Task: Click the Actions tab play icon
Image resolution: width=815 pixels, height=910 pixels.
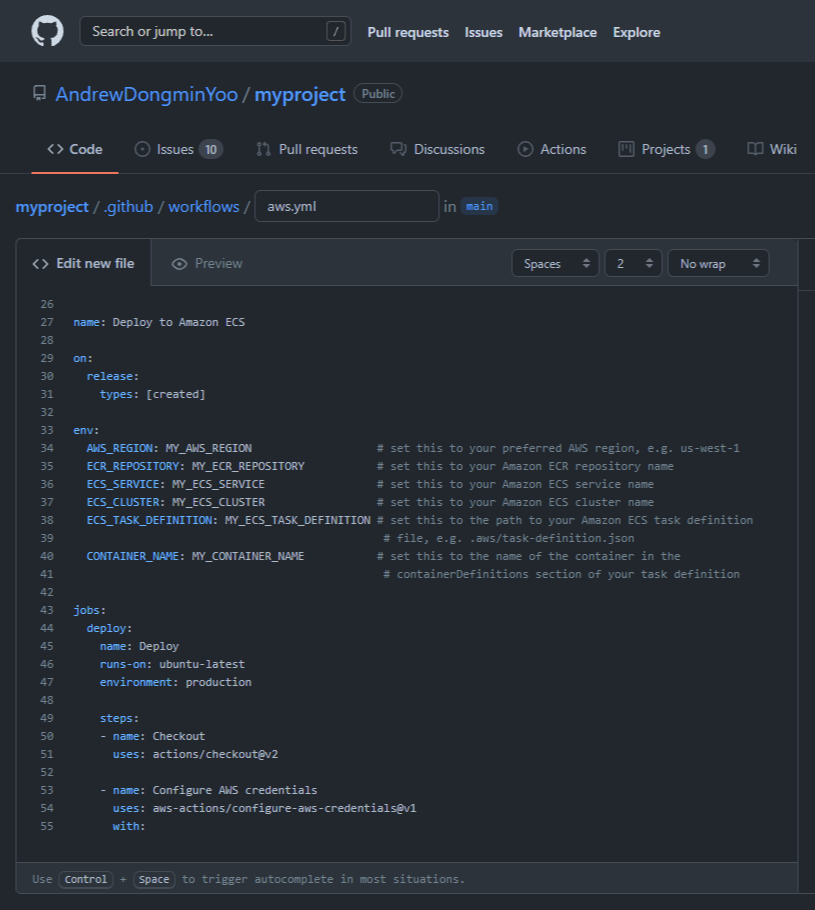Action: pyautogui.click(x=525, y=149)
